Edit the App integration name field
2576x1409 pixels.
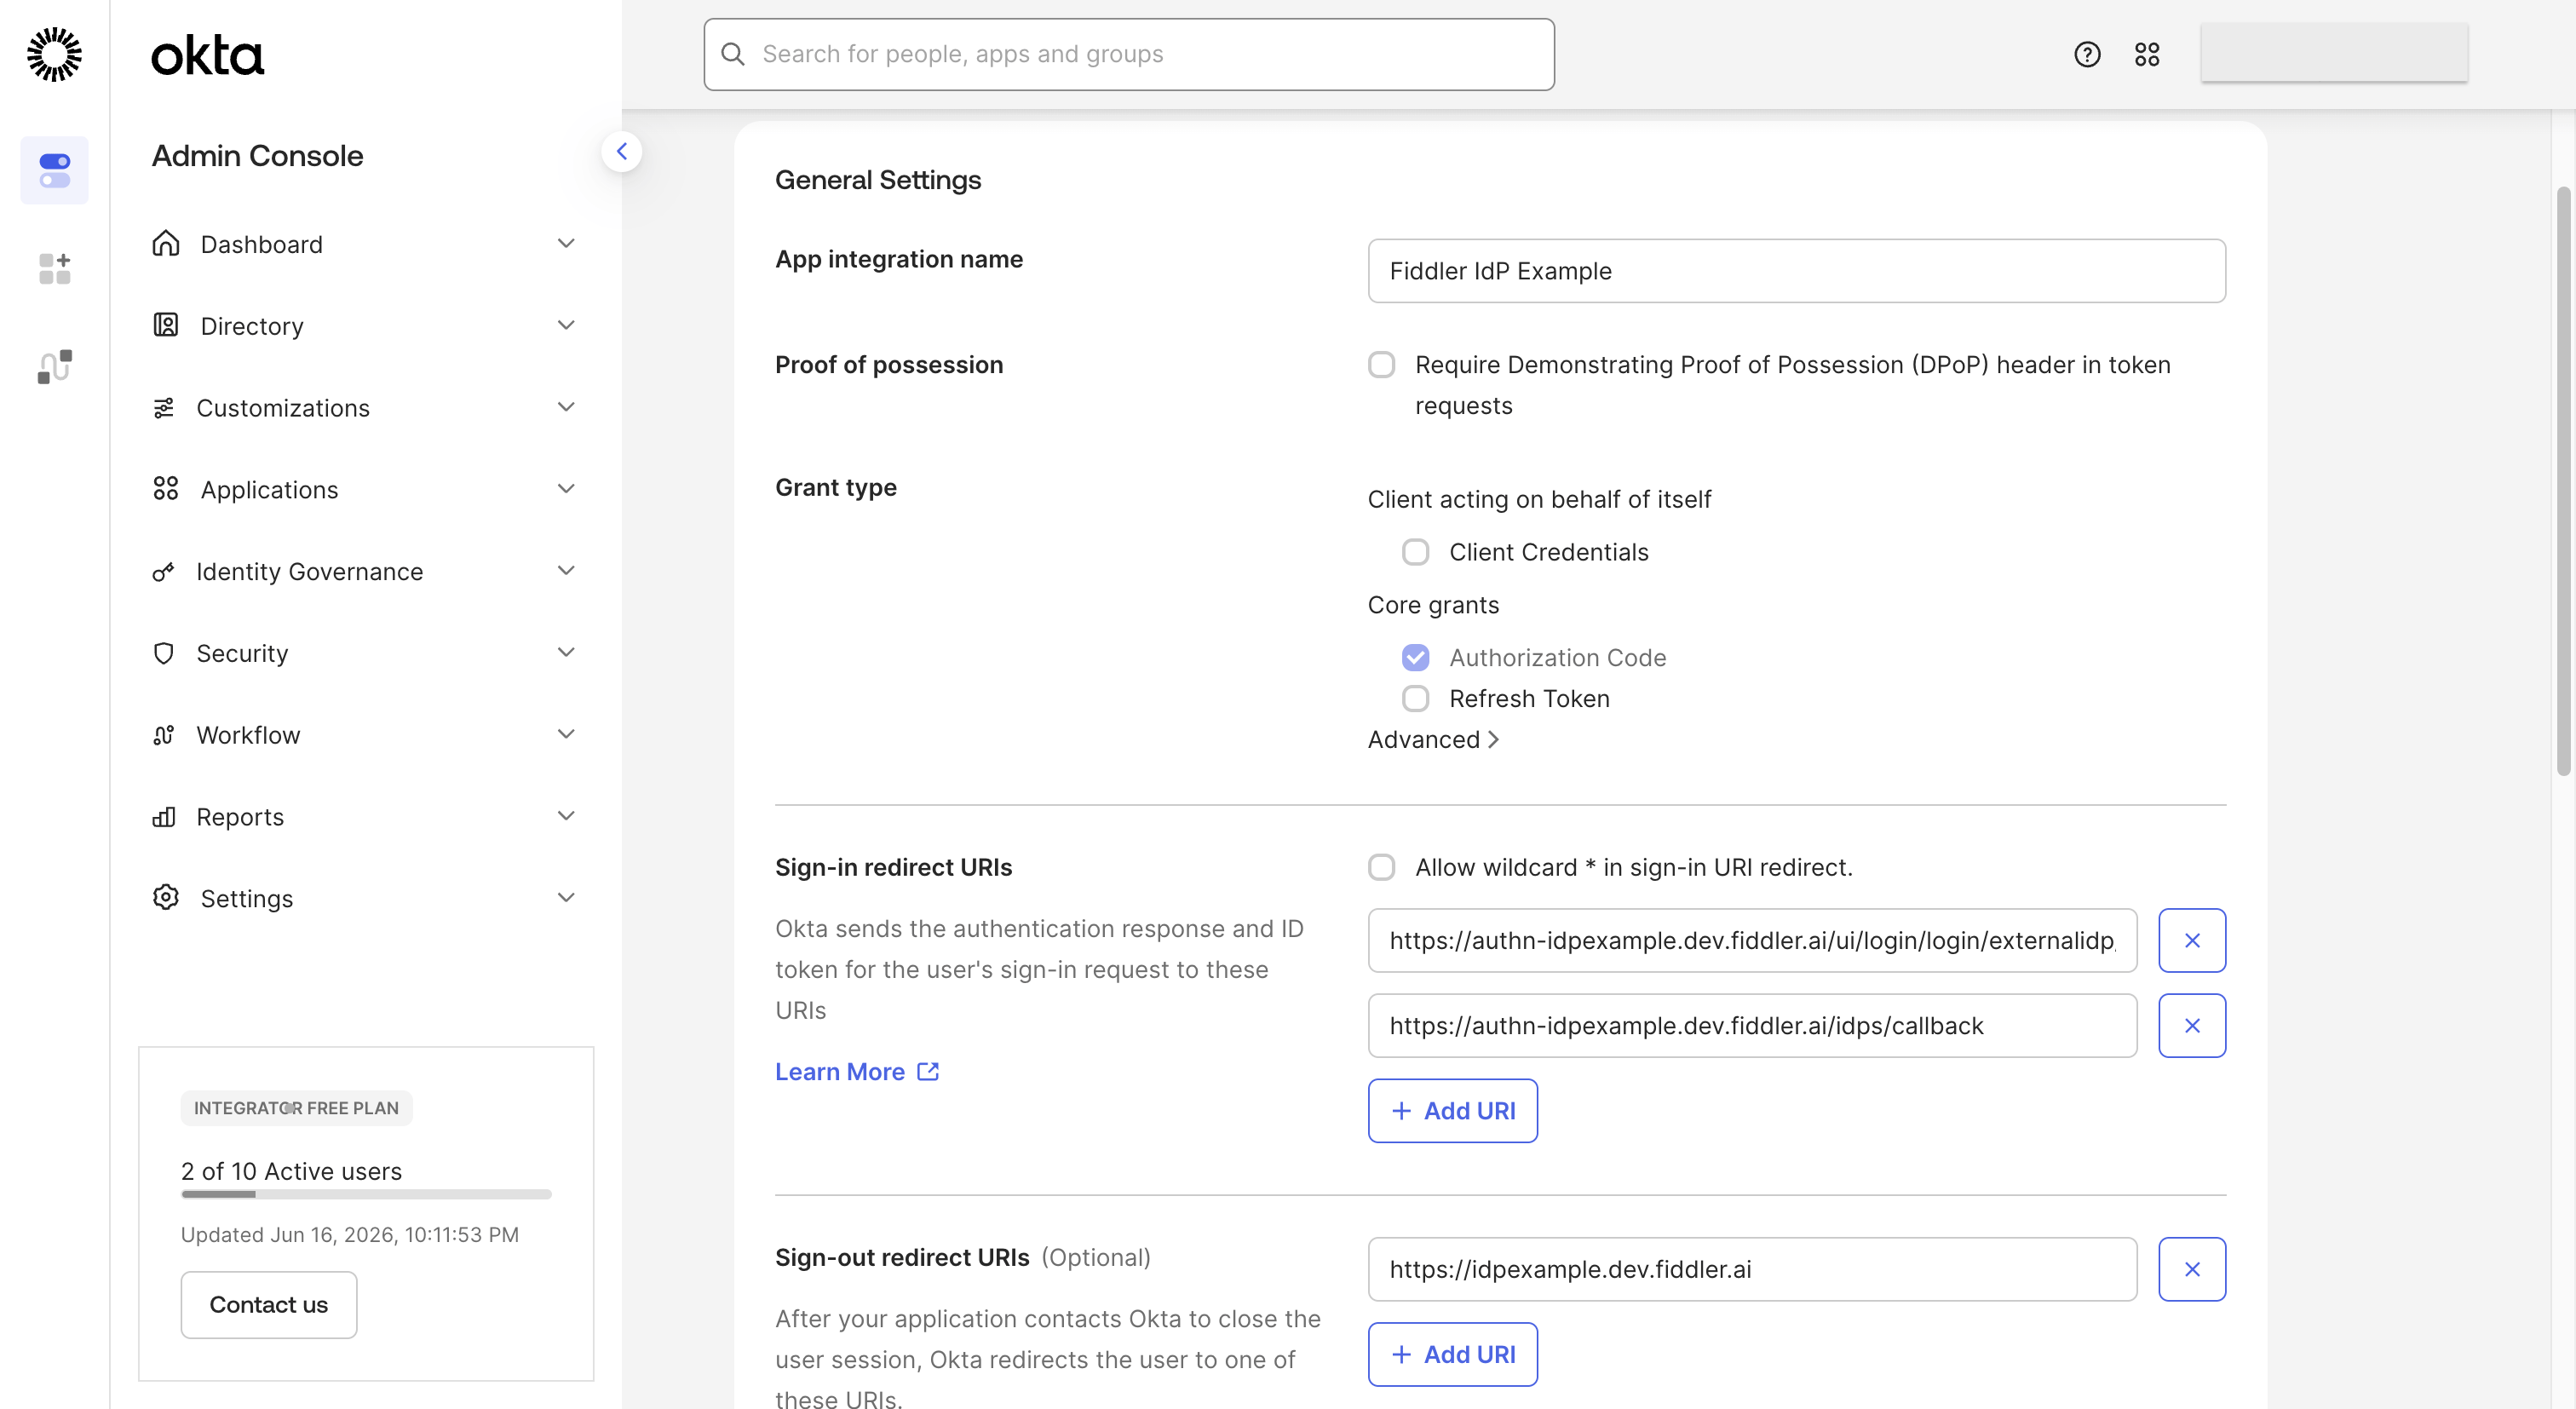(x=1796, y=271)
